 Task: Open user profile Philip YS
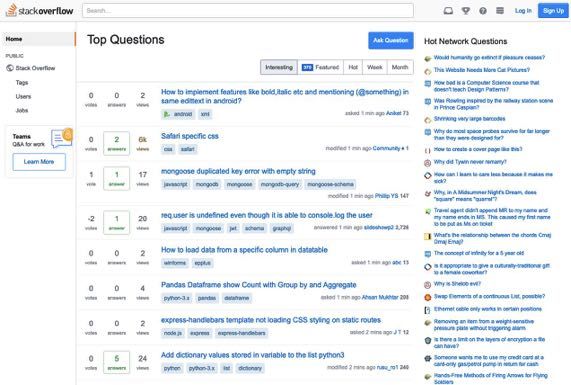click(386, 196)
